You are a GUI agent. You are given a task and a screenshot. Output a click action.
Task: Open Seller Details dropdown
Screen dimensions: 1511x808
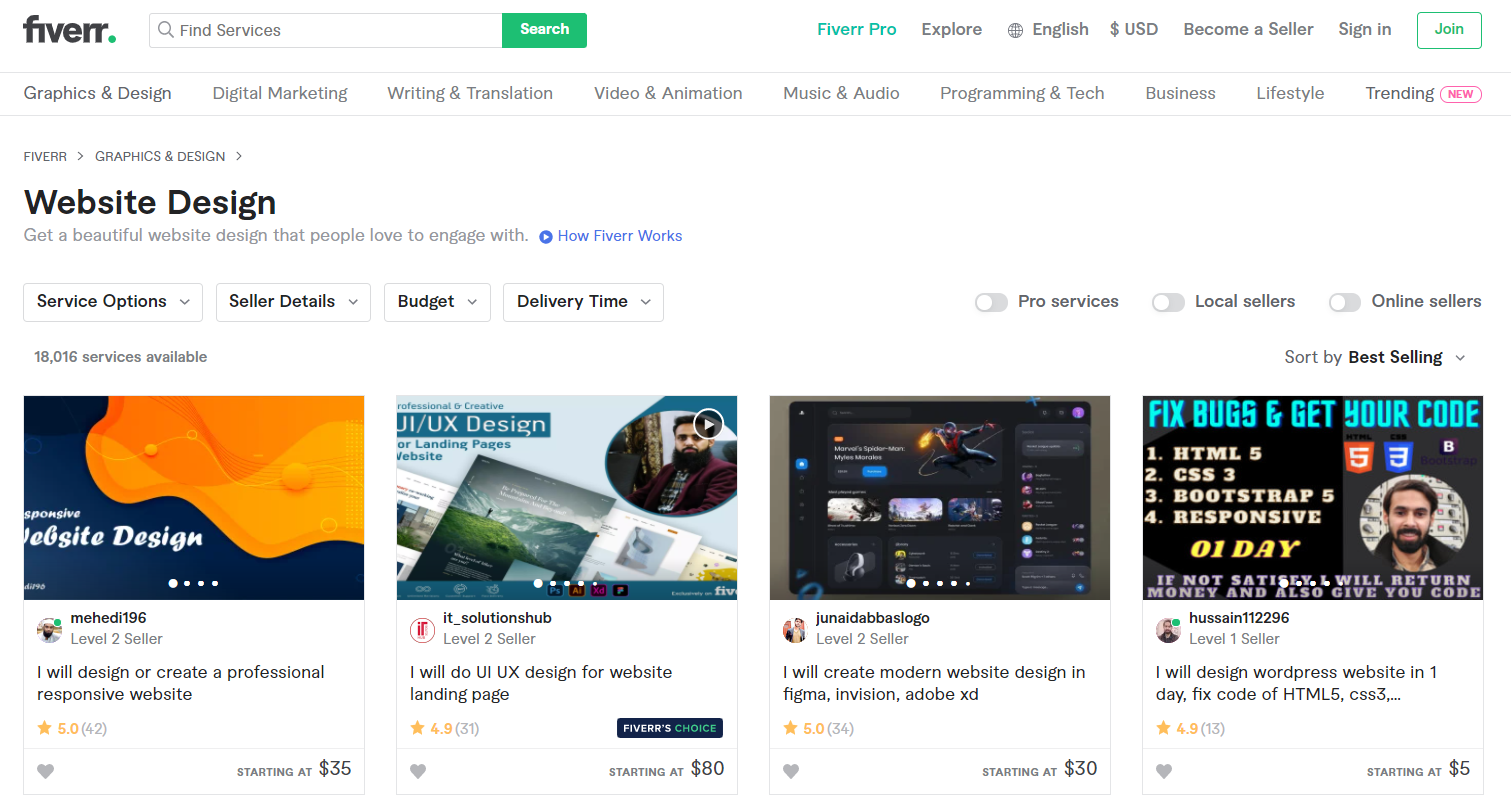click(293, 302)
